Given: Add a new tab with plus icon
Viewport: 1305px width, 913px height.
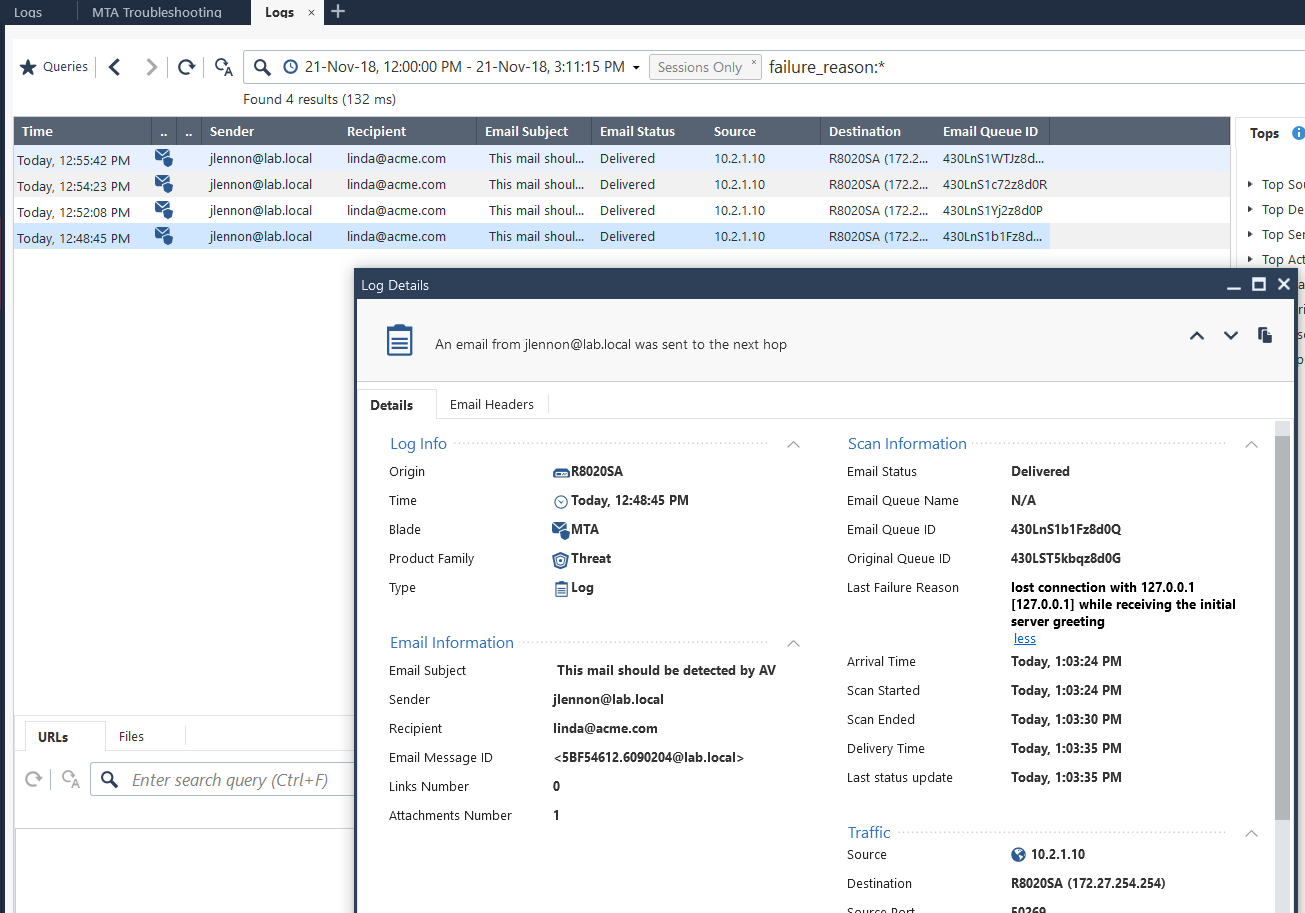Looking at the screenshot, I should point(338,11).
